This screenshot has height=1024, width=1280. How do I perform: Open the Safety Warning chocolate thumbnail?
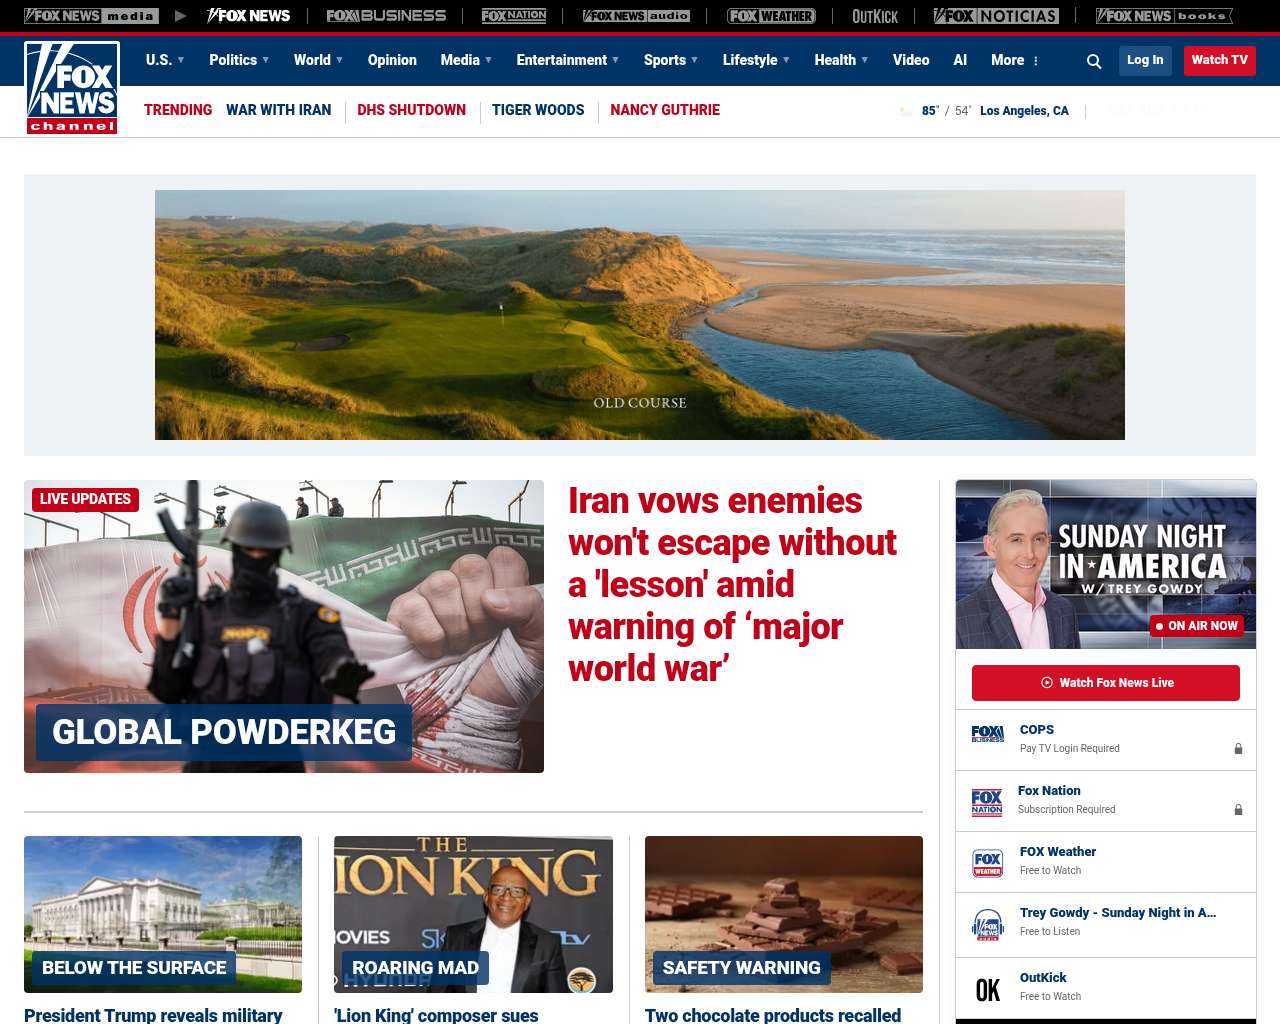(783, 914)
